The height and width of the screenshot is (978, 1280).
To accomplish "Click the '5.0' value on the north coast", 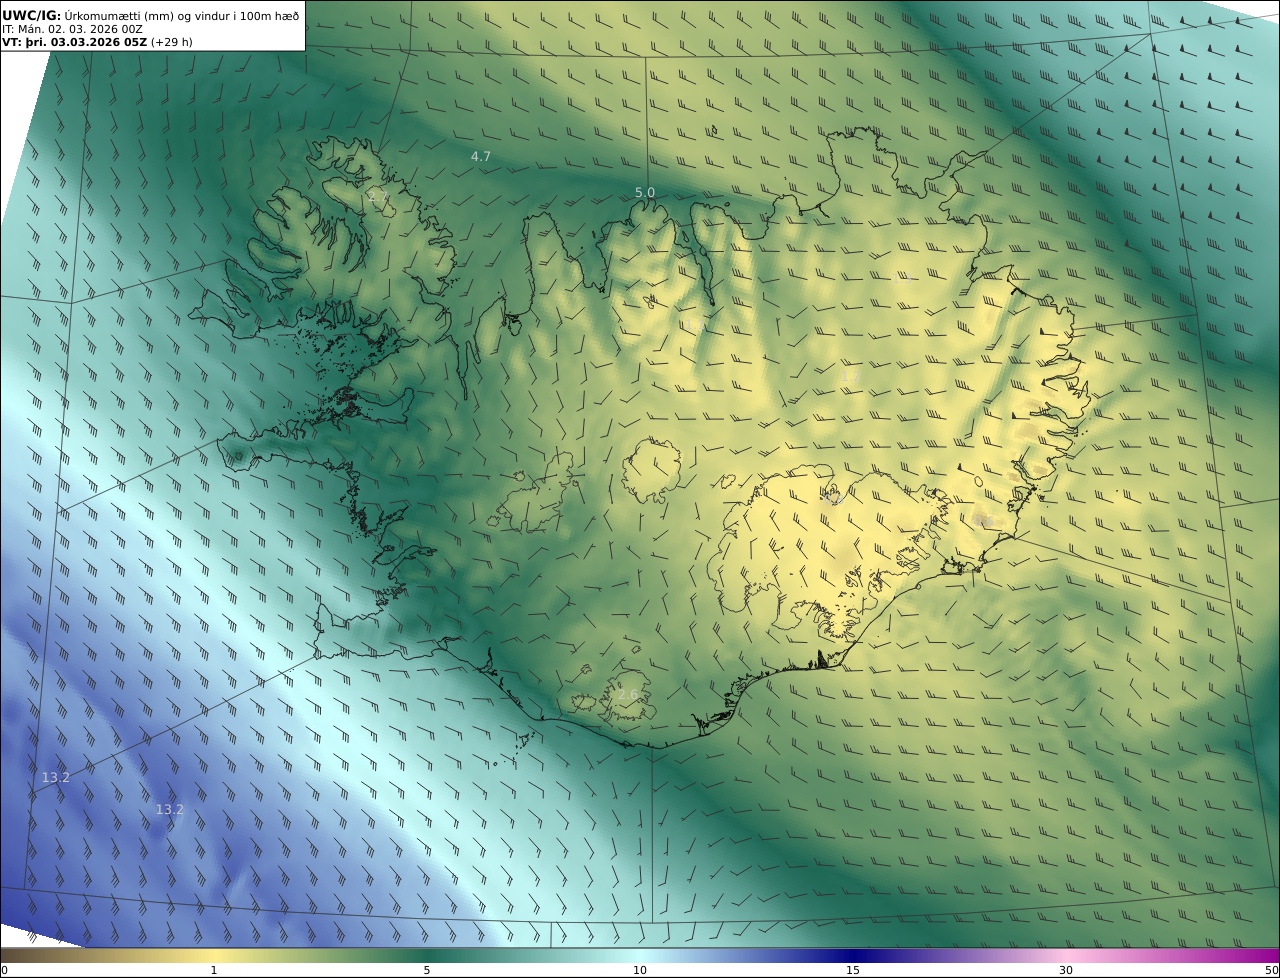I will click(645, 192).
